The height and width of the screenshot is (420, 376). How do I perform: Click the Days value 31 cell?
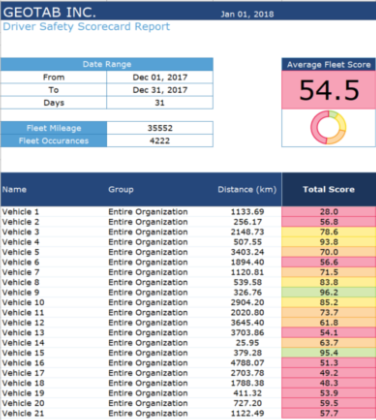160,103
